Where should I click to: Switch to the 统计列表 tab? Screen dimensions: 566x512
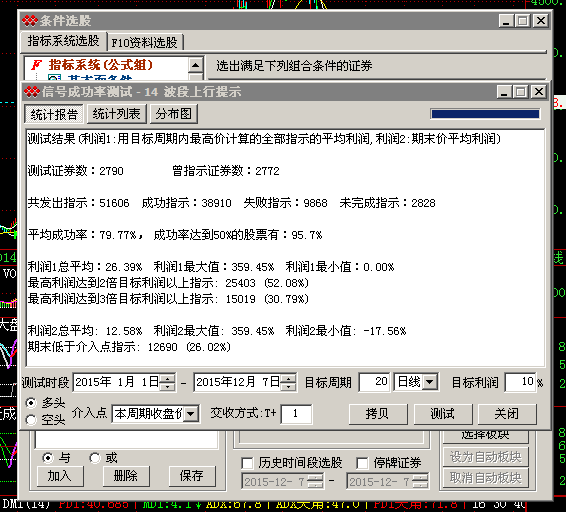116,114
